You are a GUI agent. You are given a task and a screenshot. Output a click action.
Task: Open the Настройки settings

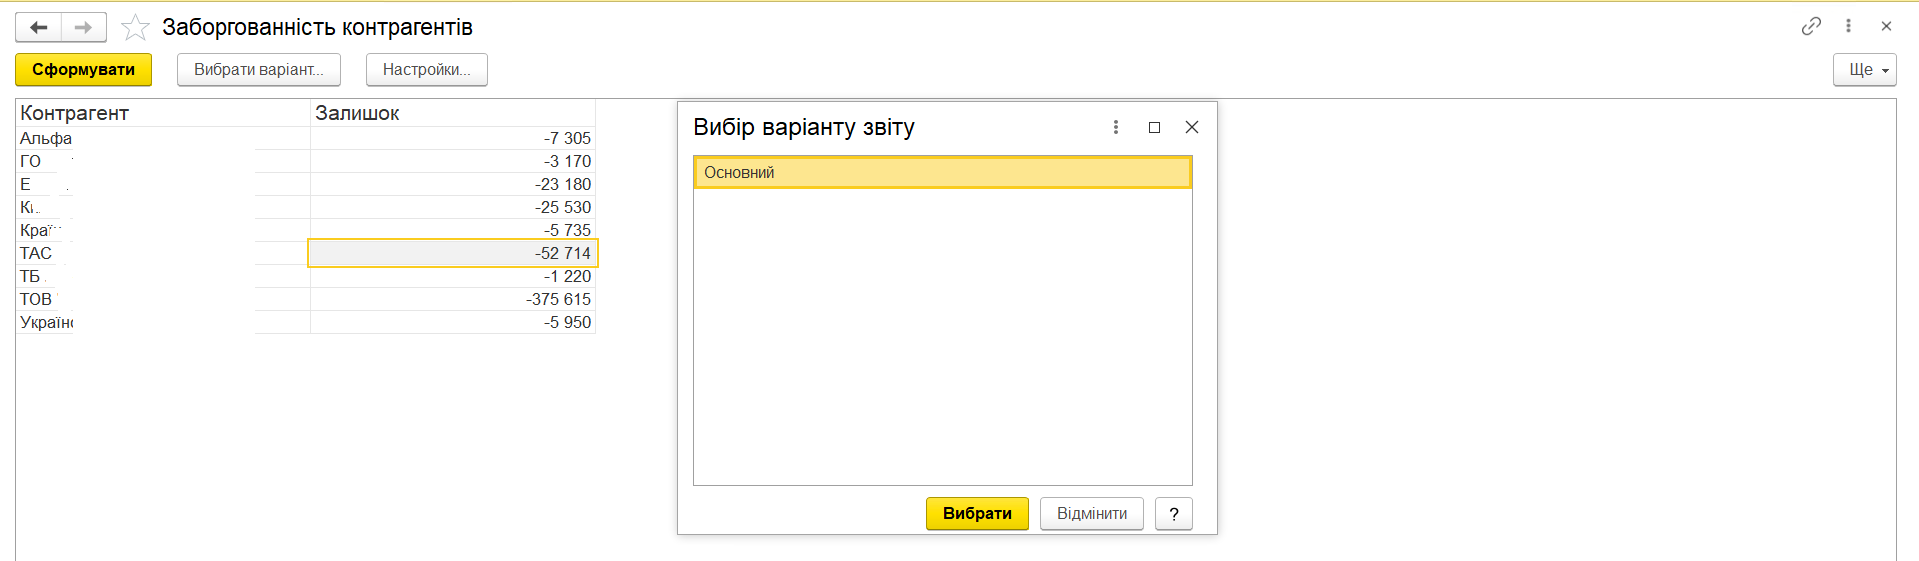click(x=426, y=70)
